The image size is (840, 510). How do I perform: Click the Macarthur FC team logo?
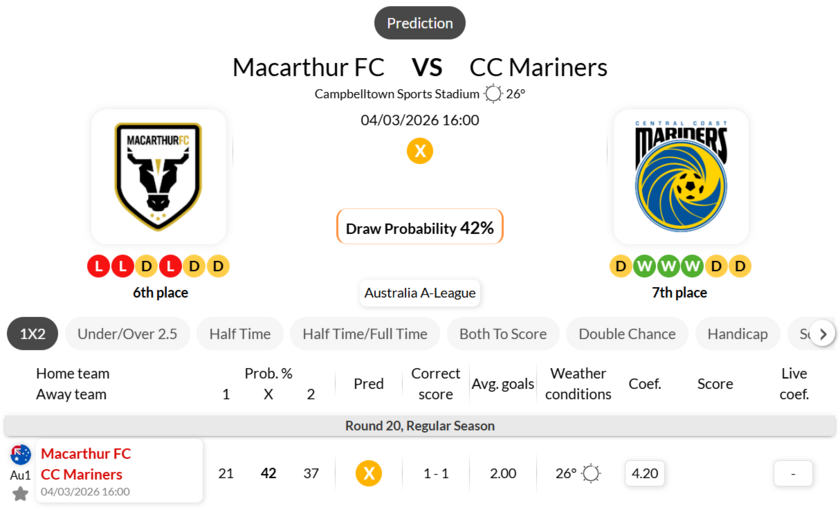point(159,176)
